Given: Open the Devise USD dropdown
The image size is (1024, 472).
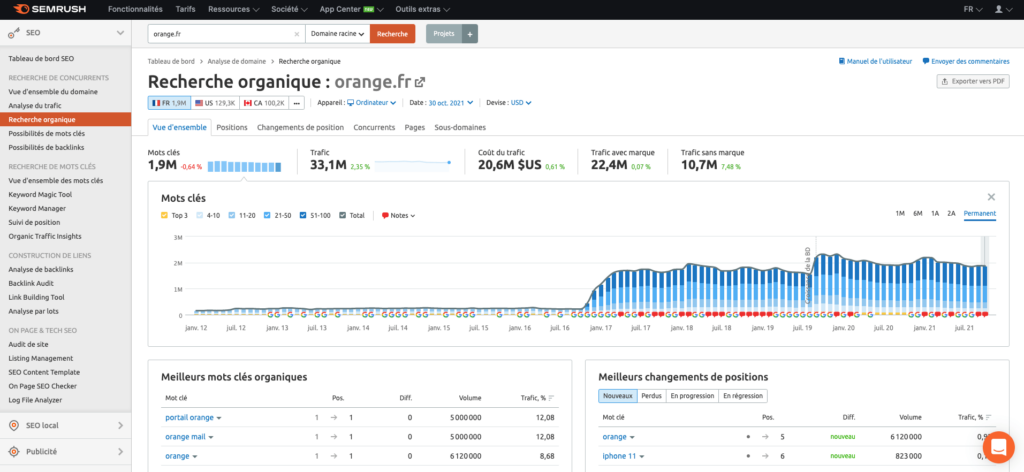Looking at the screenshot, I should click(x=521, y=102).
